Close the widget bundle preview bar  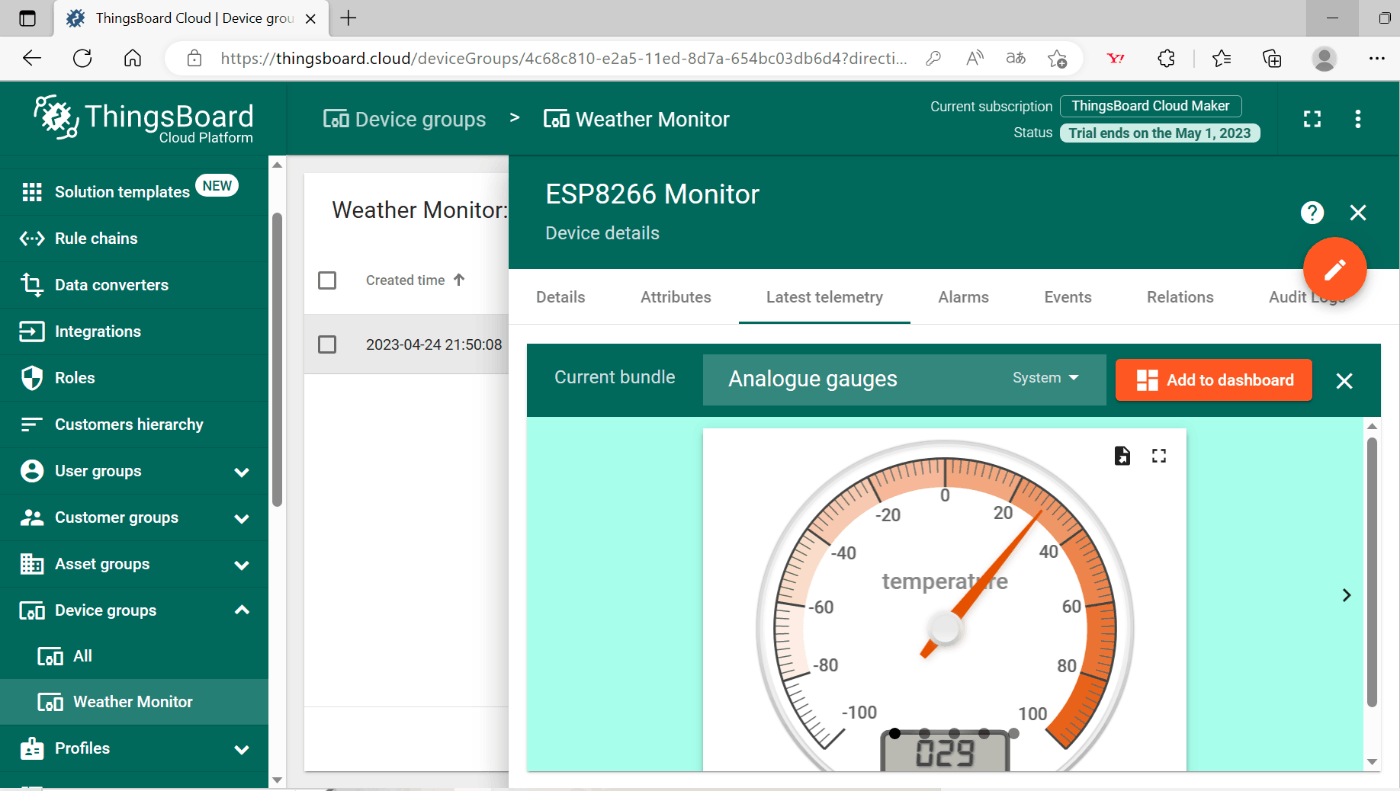pyautogui.click(x=1344, y=380)
